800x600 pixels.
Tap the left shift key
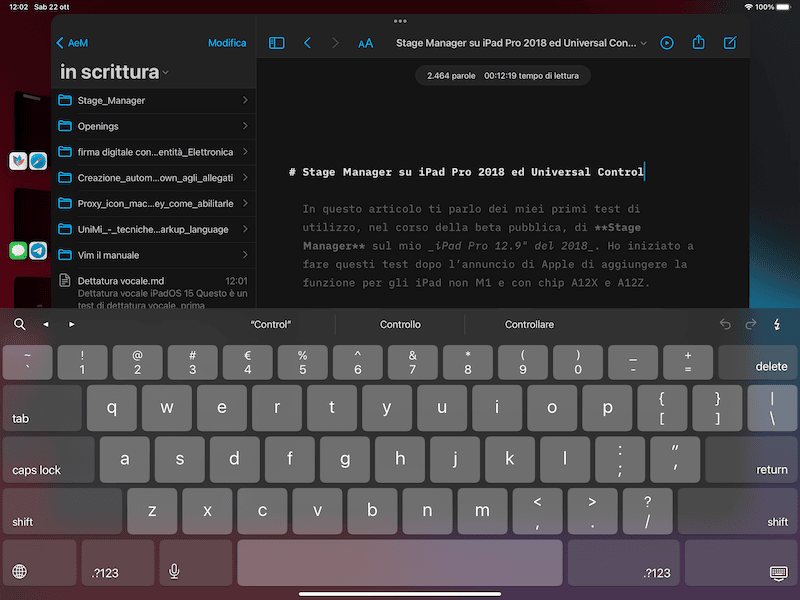pos(62,511)
